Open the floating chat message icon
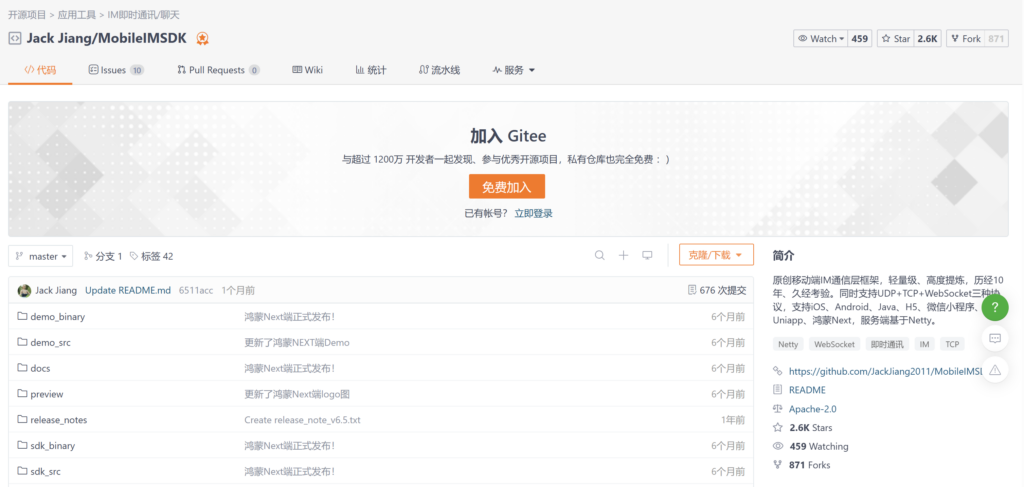 pos(994,339)
